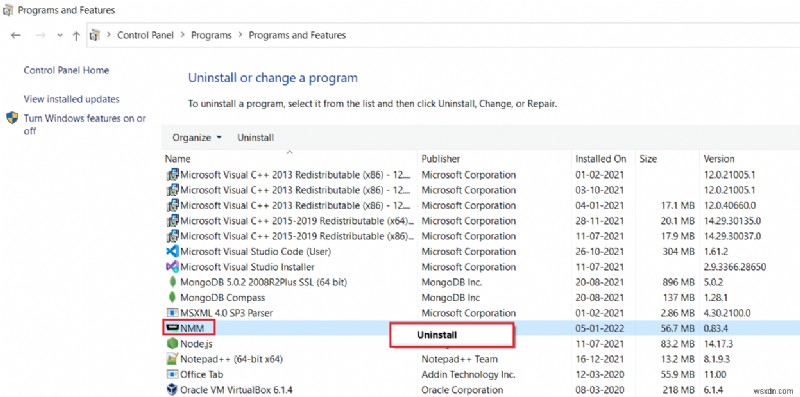Open Turn Windows features on or off
800x397 pixels.
(x=85, y=125)
